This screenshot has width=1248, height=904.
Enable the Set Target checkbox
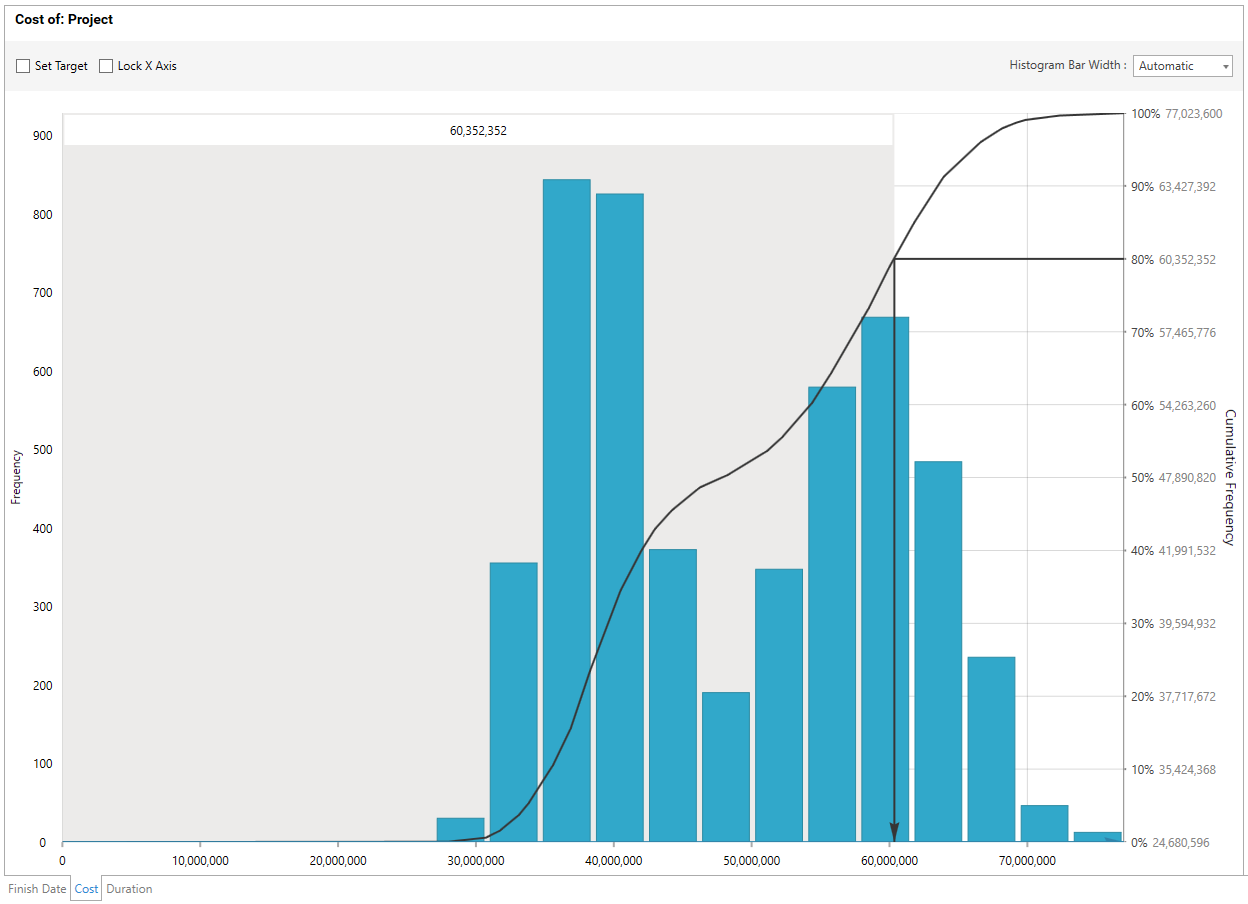coord(23,66)
